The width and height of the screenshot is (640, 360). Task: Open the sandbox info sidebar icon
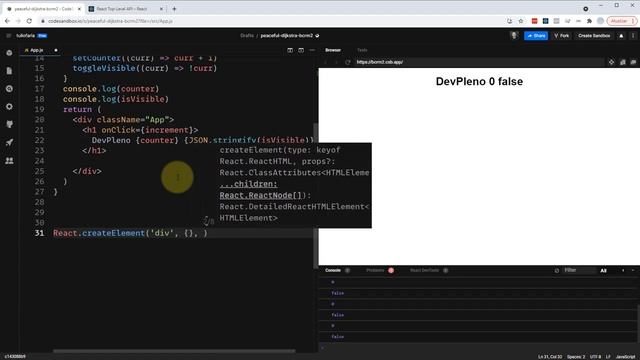click(x=9, y=53)
